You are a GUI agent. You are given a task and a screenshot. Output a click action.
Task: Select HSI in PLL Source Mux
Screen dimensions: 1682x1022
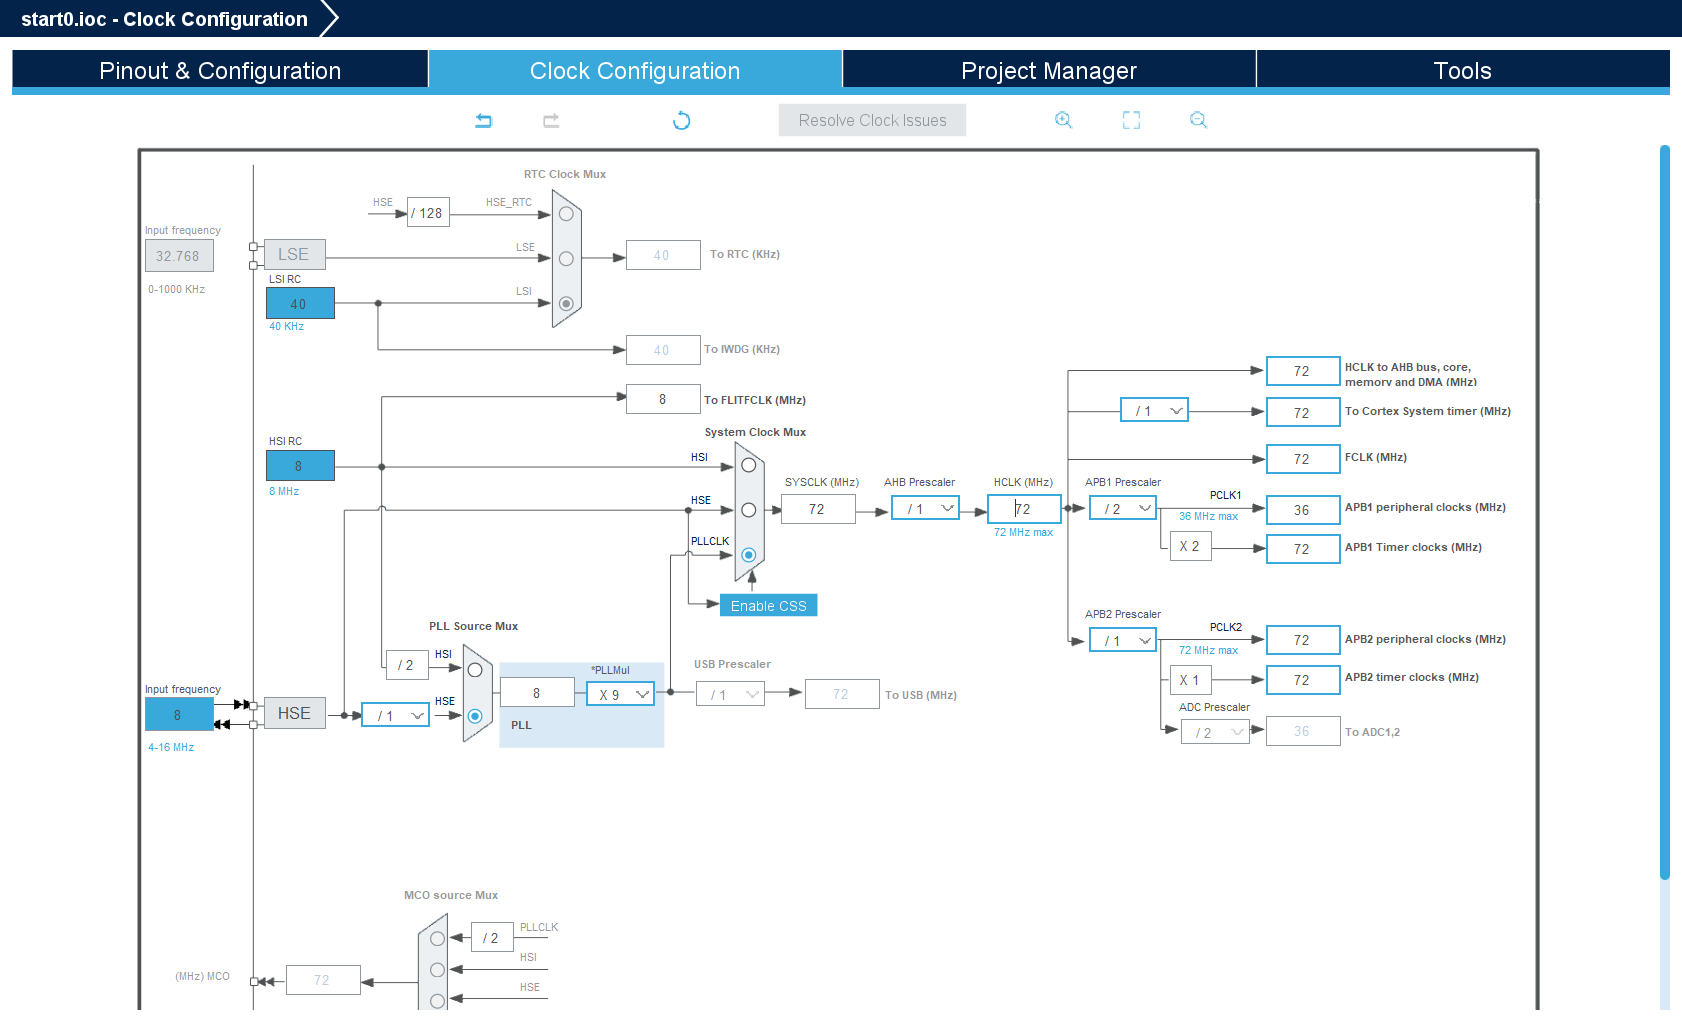475,670
